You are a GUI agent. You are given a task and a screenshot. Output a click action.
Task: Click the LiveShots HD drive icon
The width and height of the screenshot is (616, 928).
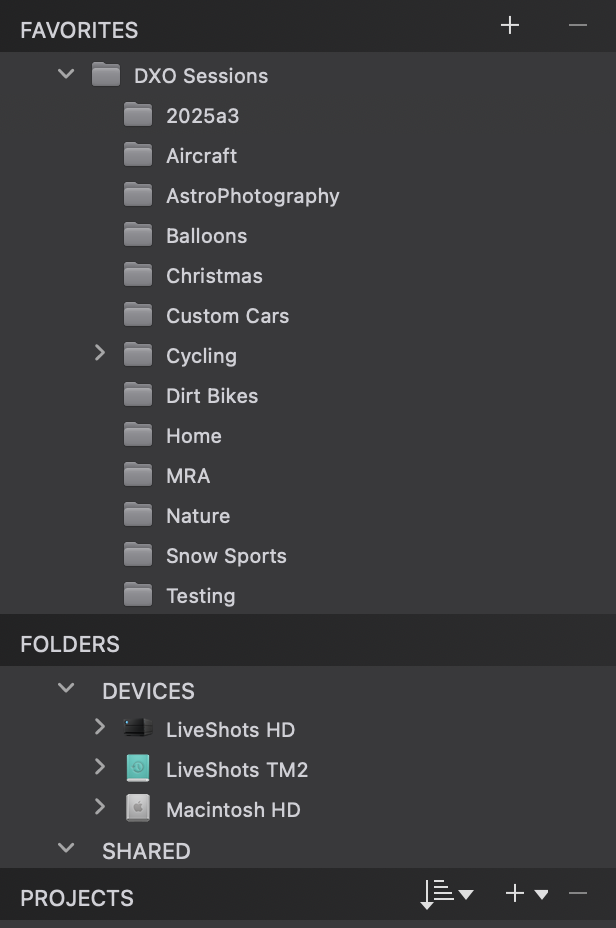(x=138, y=729)
